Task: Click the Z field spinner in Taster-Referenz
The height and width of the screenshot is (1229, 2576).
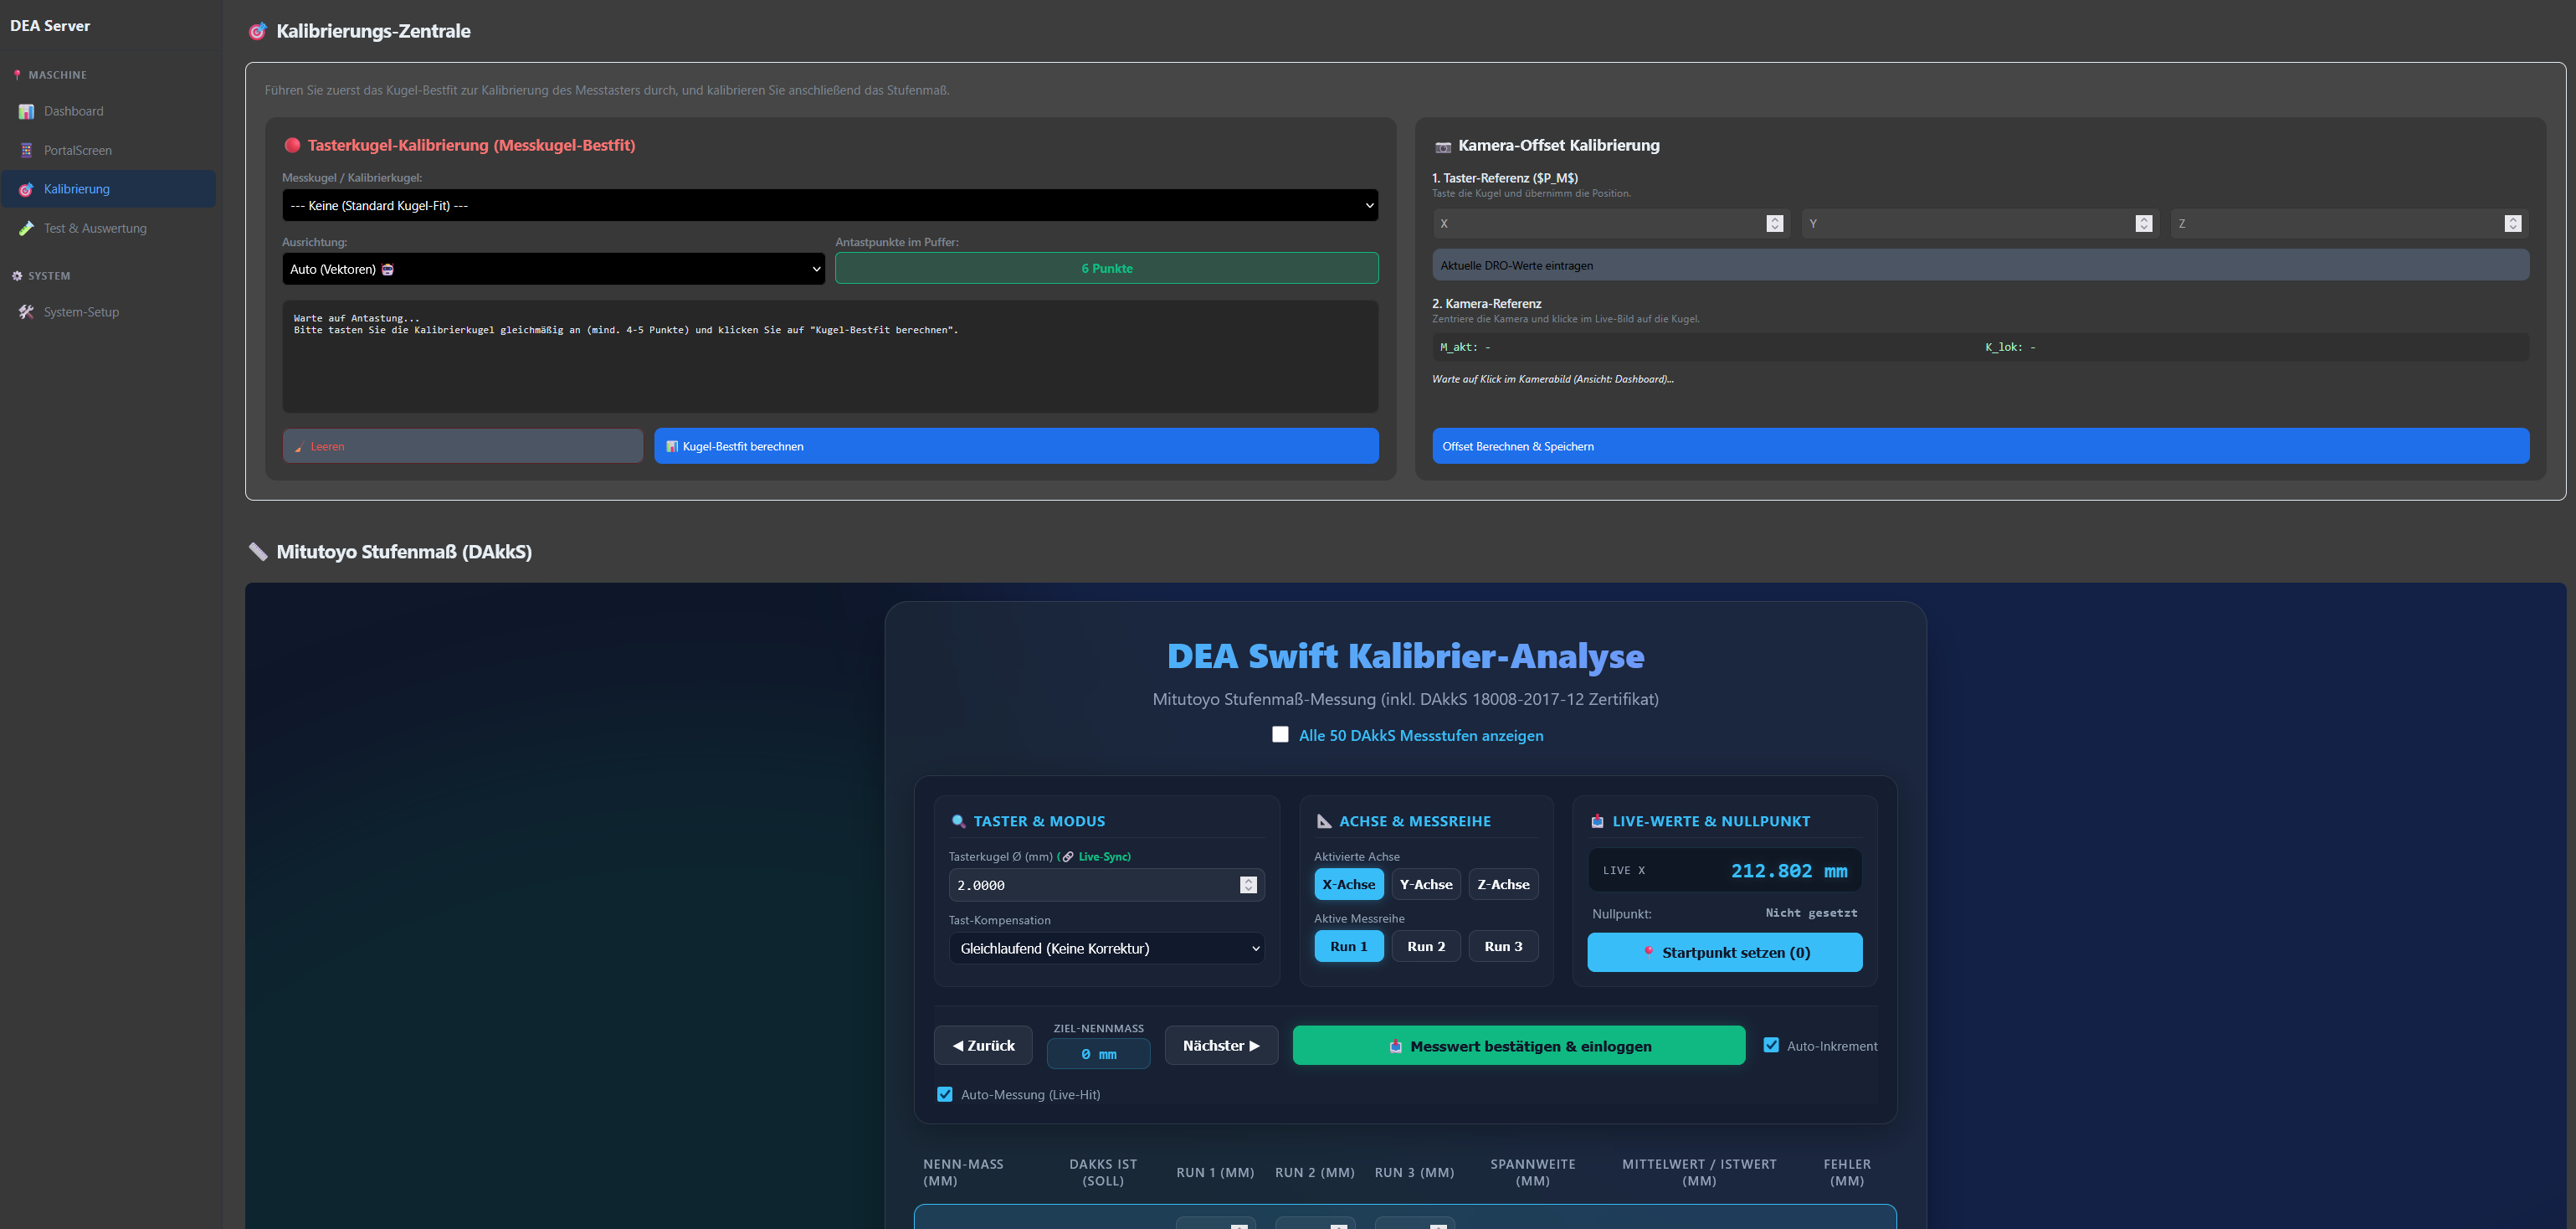Action: click(2512, 224)
